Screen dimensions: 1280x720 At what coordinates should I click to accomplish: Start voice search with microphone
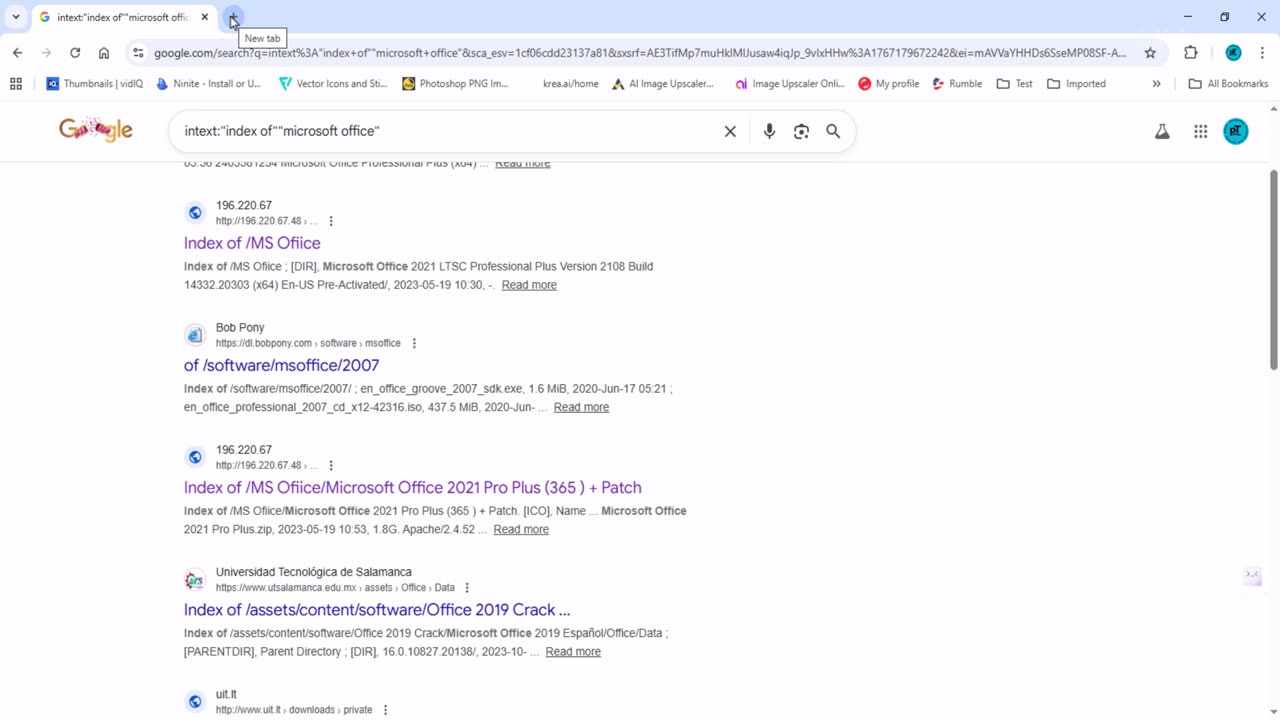[x=769, y=131]
